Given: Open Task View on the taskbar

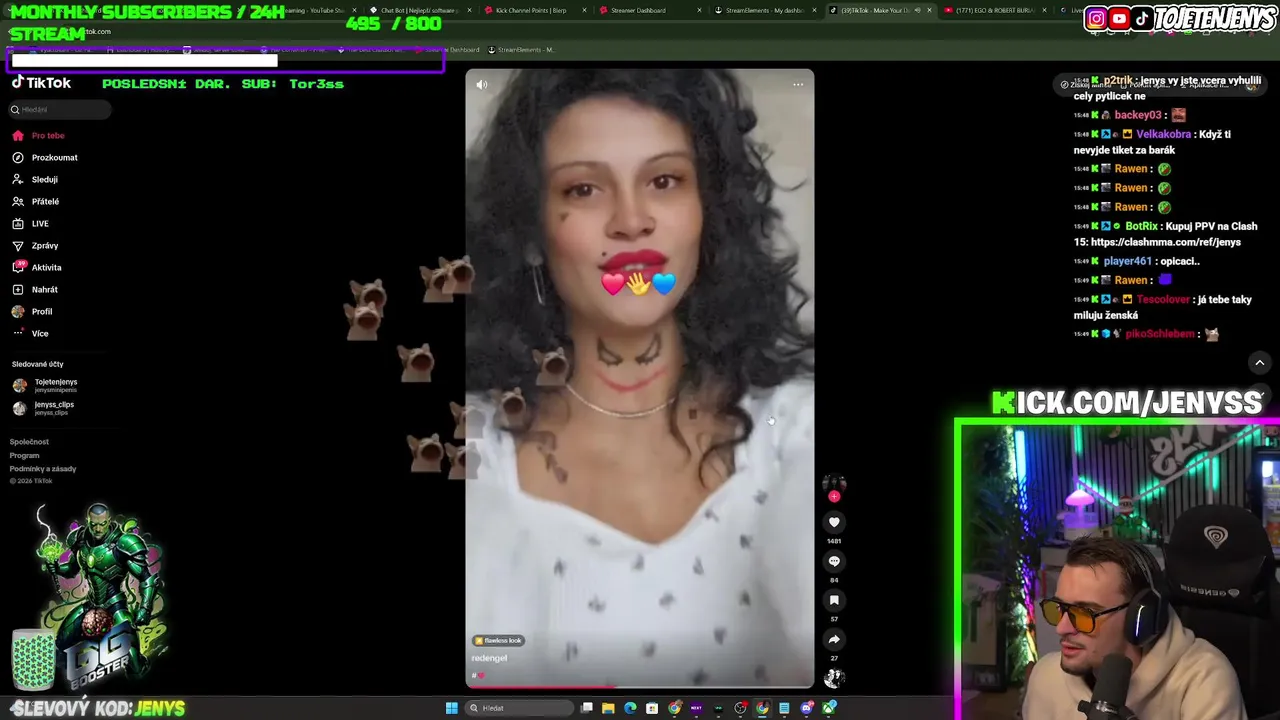Looking at the screenshot, I should click(x=587, y=708).
